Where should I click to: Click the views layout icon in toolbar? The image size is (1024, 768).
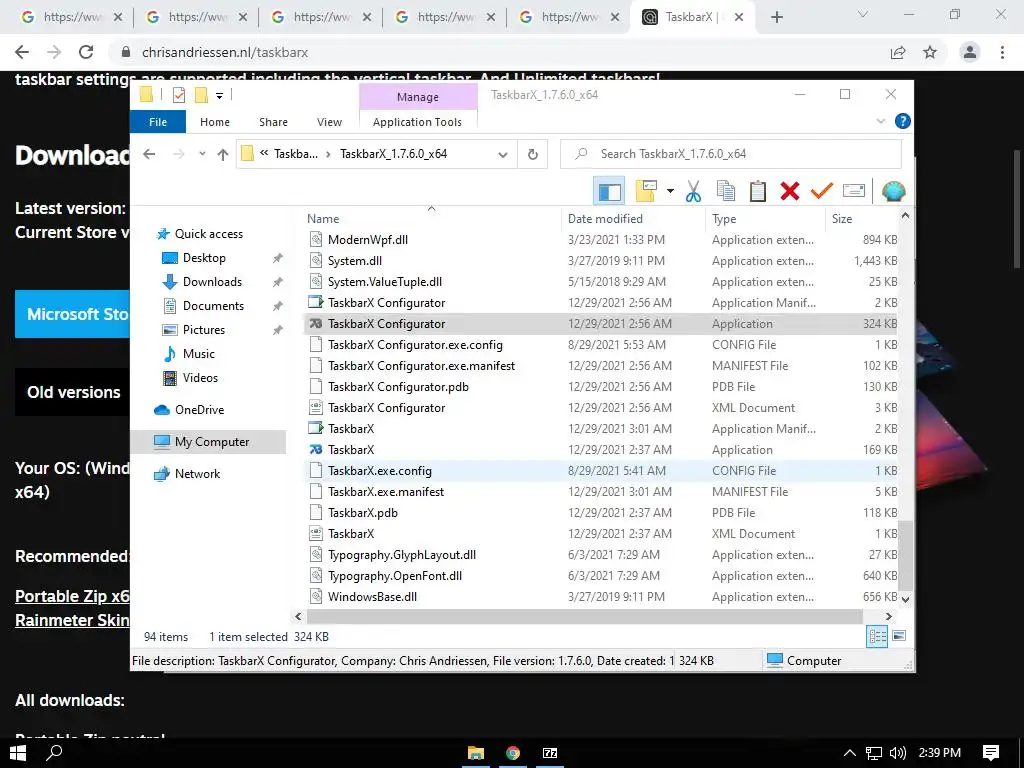[x=646, y=191]
